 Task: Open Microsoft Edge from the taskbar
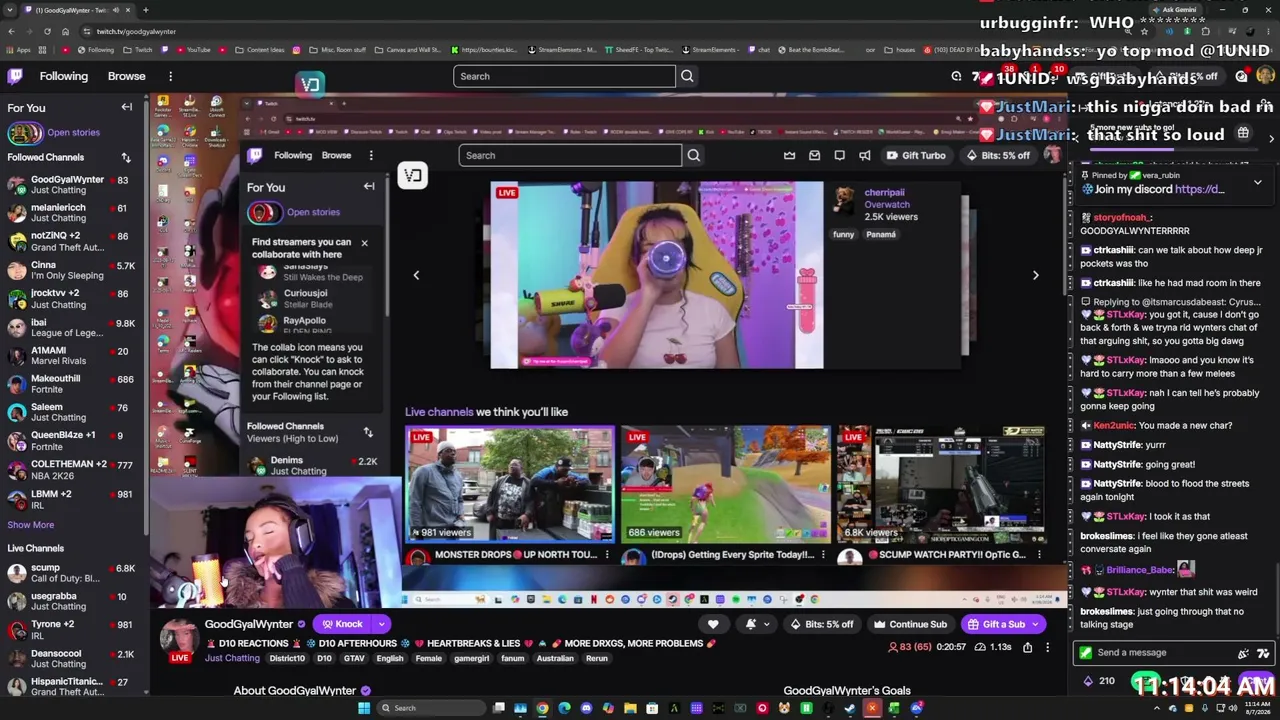564,708
